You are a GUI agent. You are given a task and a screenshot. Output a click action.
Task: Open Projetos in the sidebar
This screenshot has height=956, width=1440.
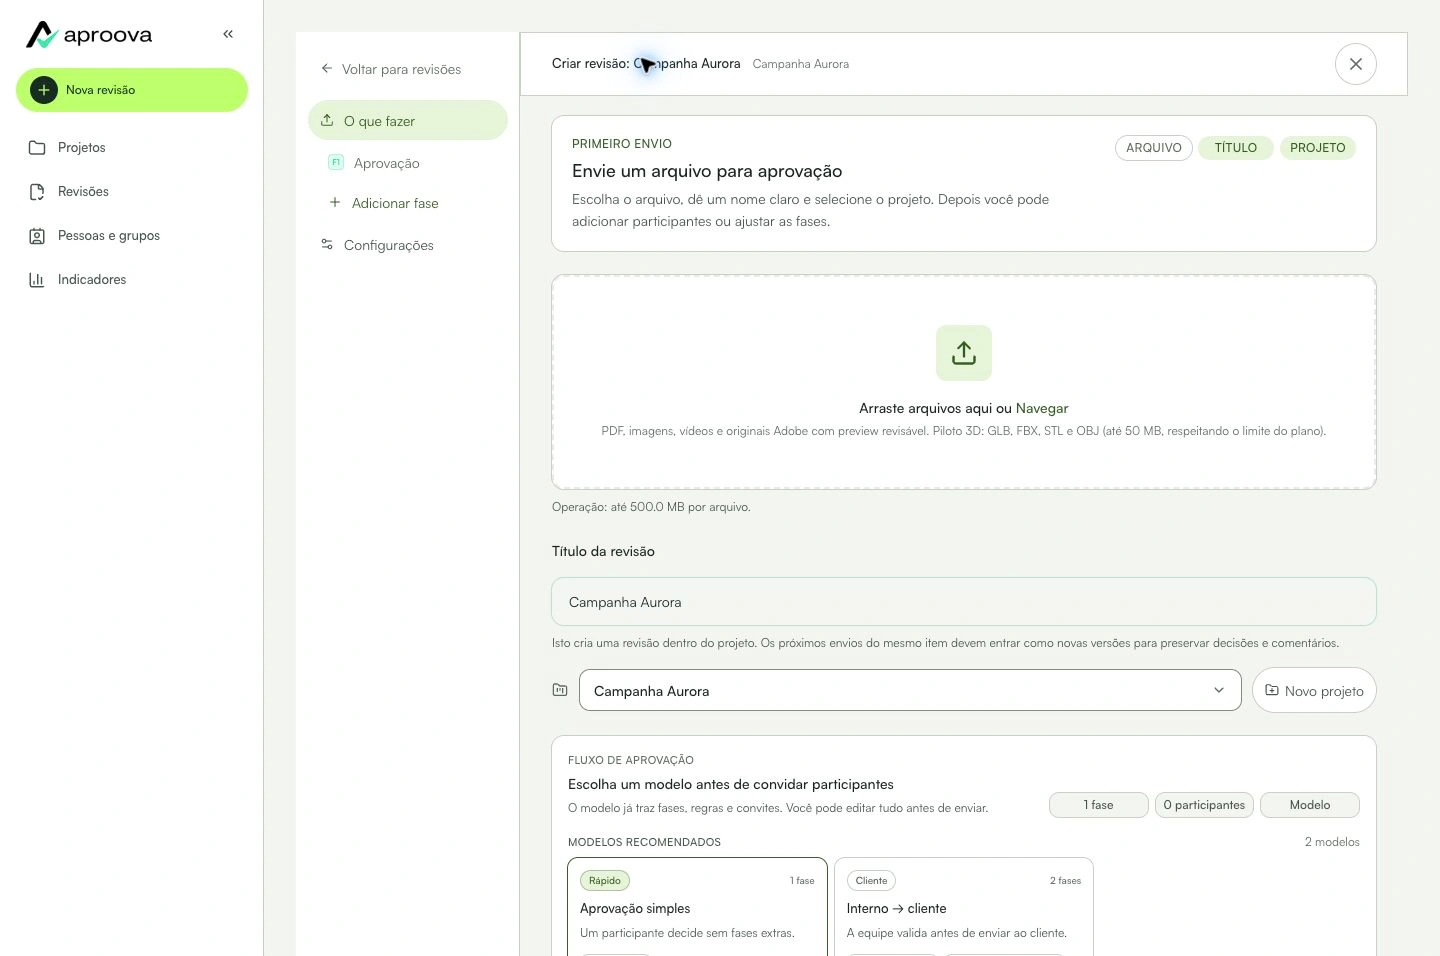coord(132,148)
